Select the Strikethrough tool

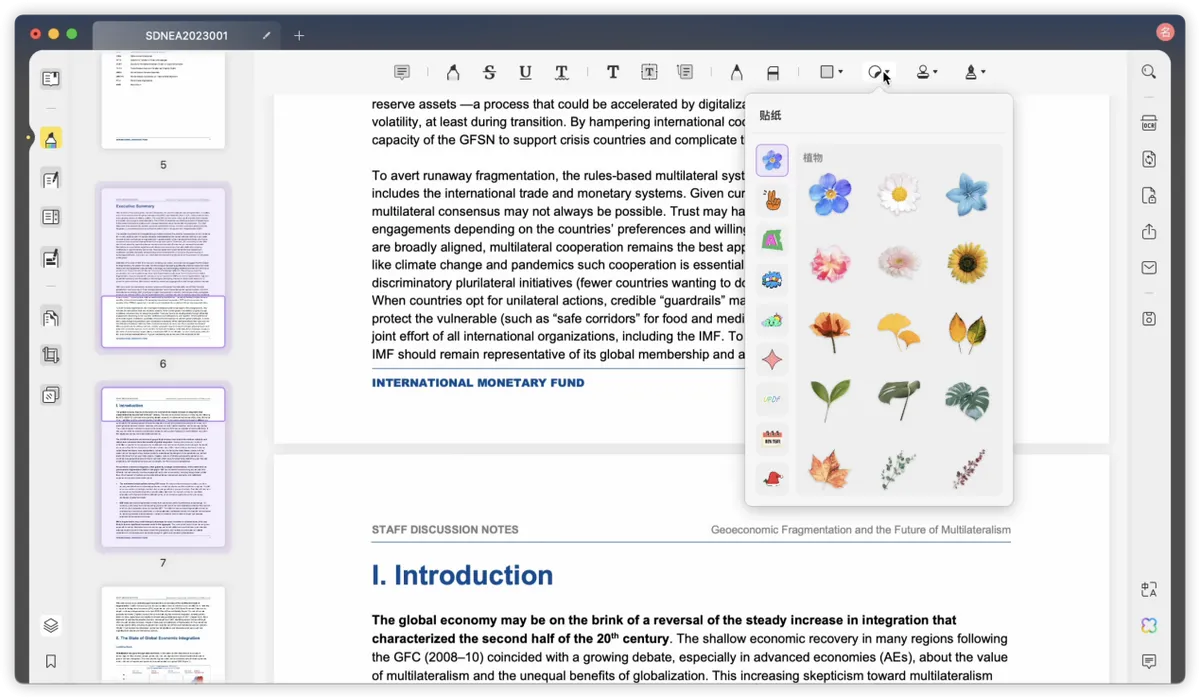pyautogui.click(x=489, y=72)
